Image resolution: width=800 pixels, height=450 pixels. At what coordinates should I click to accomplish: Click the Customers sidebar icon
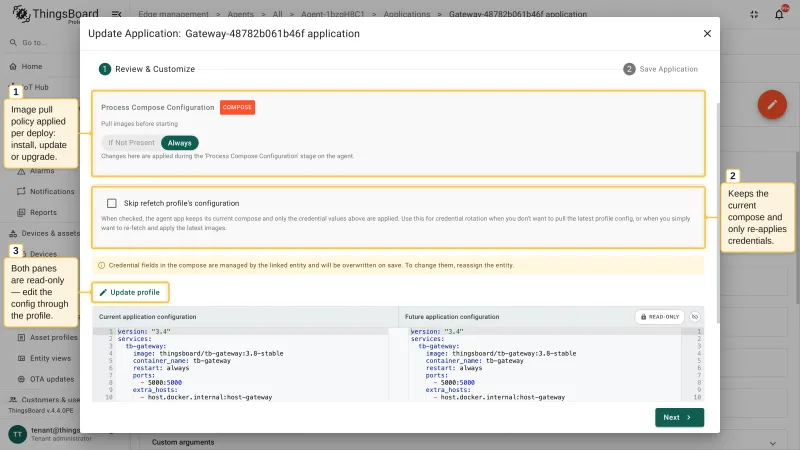pos(13,399)
